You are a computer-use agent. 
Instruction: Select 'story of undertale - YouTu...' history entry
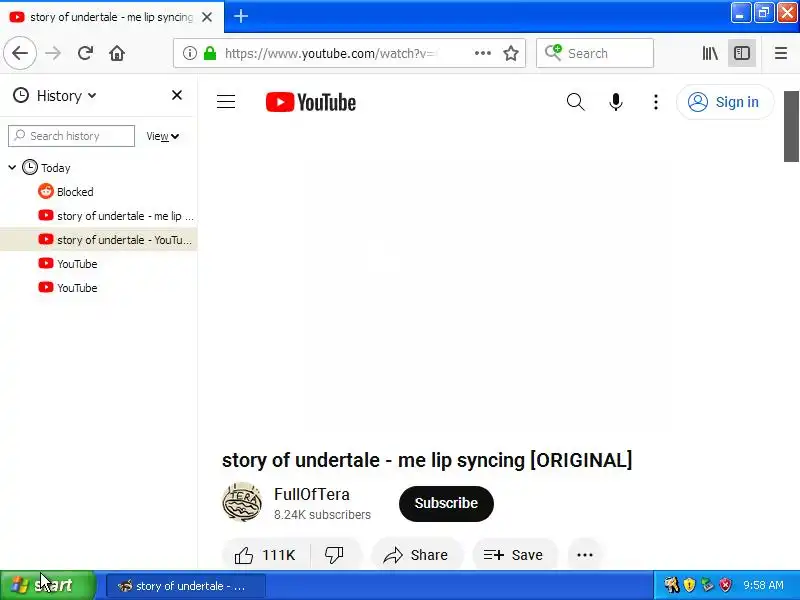pos(98,240)
